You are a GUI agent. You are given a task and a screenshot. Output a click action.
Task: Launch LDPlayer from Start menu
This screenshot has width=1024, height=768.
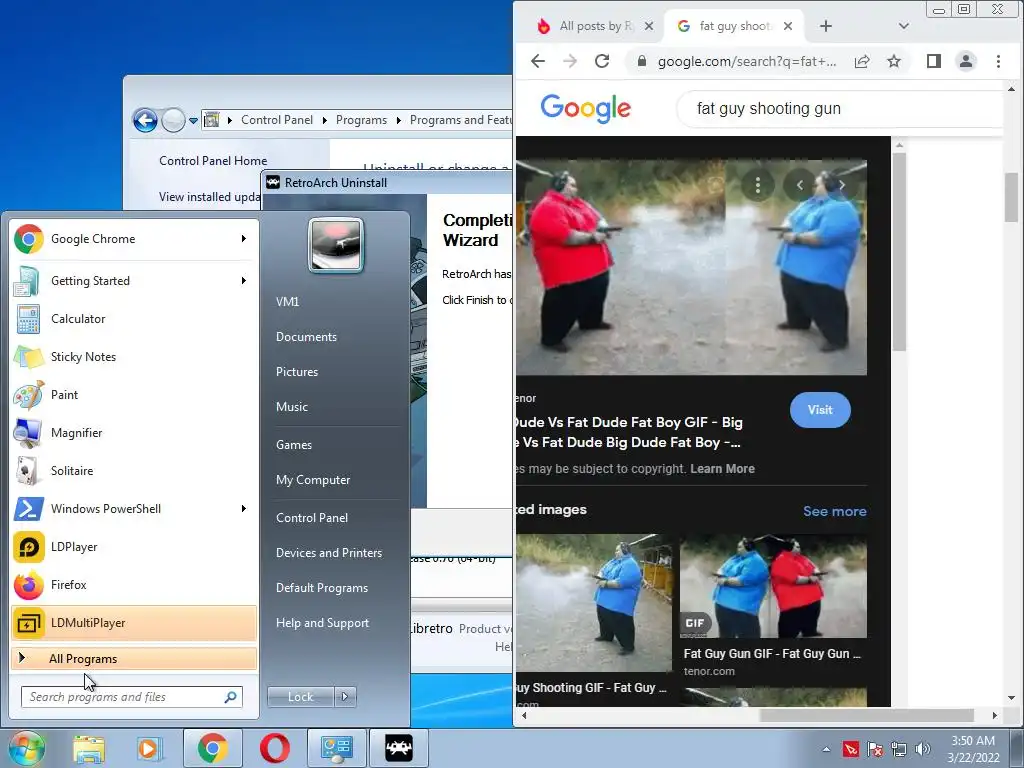coord(134,547)
